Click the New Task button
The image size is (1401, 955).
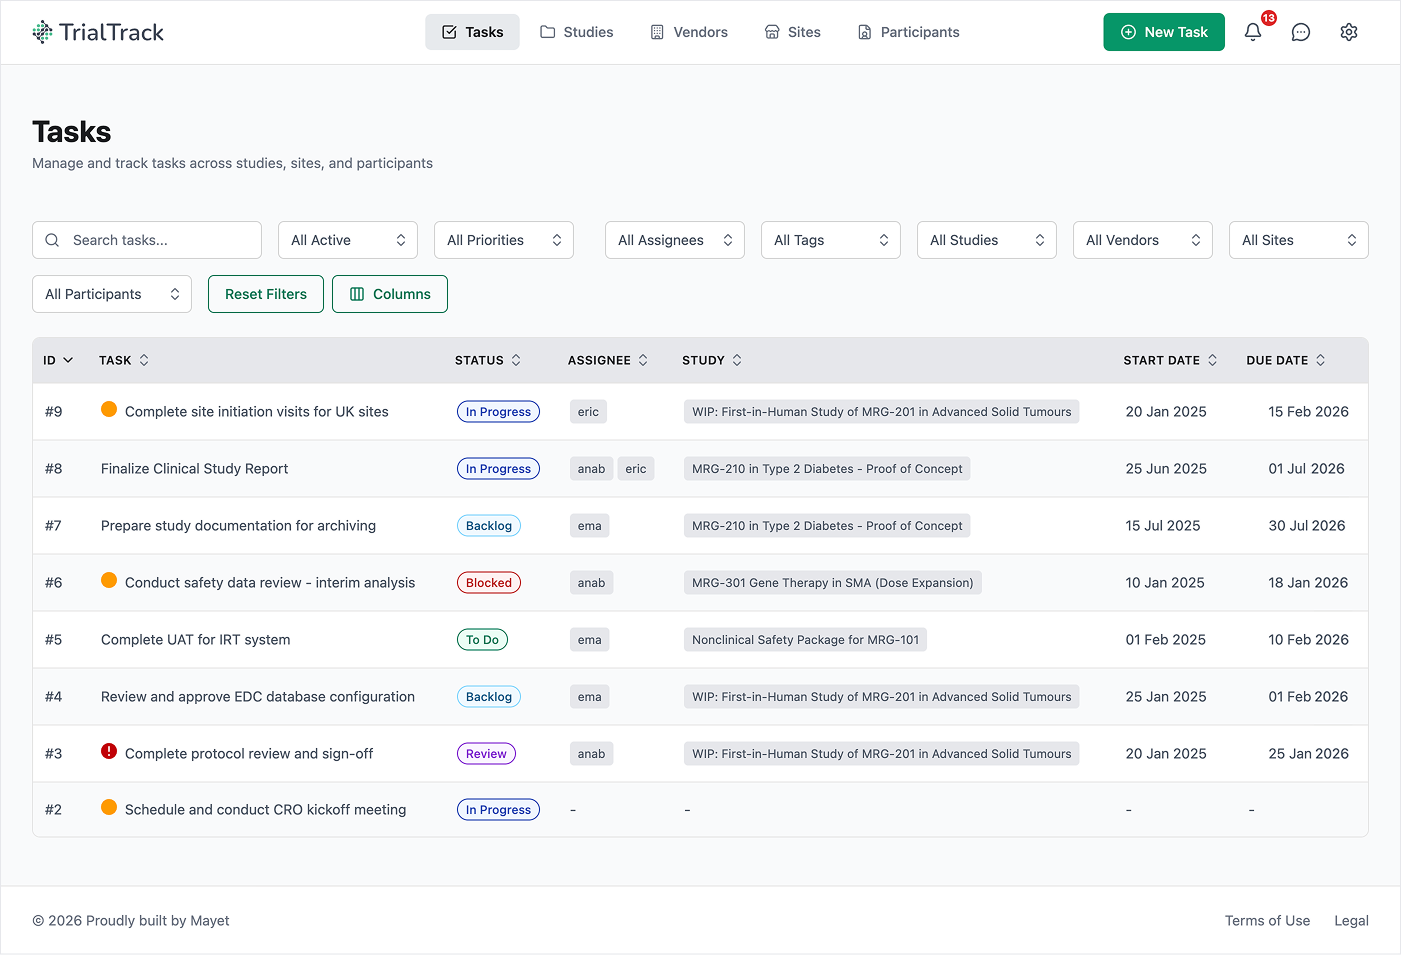(1164, 32)
